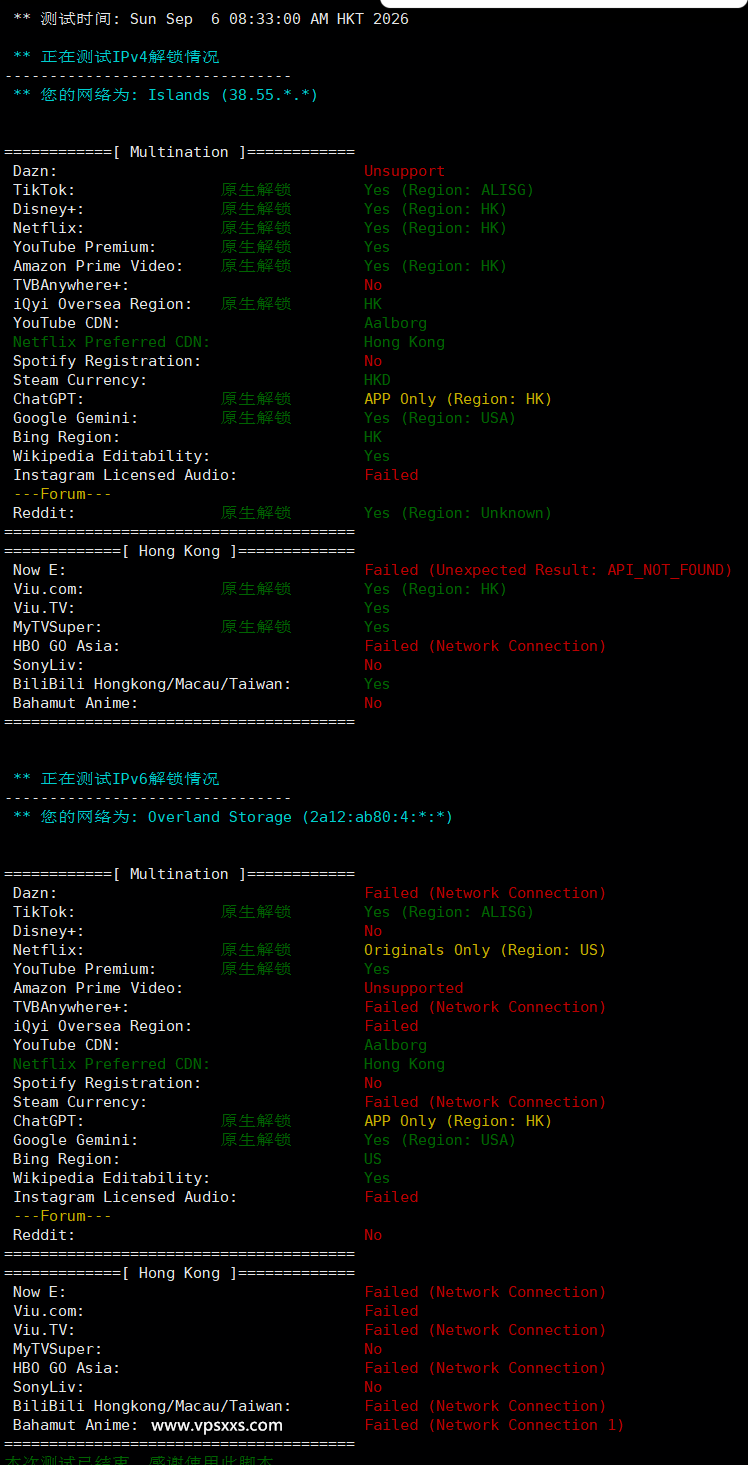Viewport: 748px width, 1465px height.
Task: Select 'Failed (Network Connection)' for IPv6 Steam Currency
Action: 485,1102
